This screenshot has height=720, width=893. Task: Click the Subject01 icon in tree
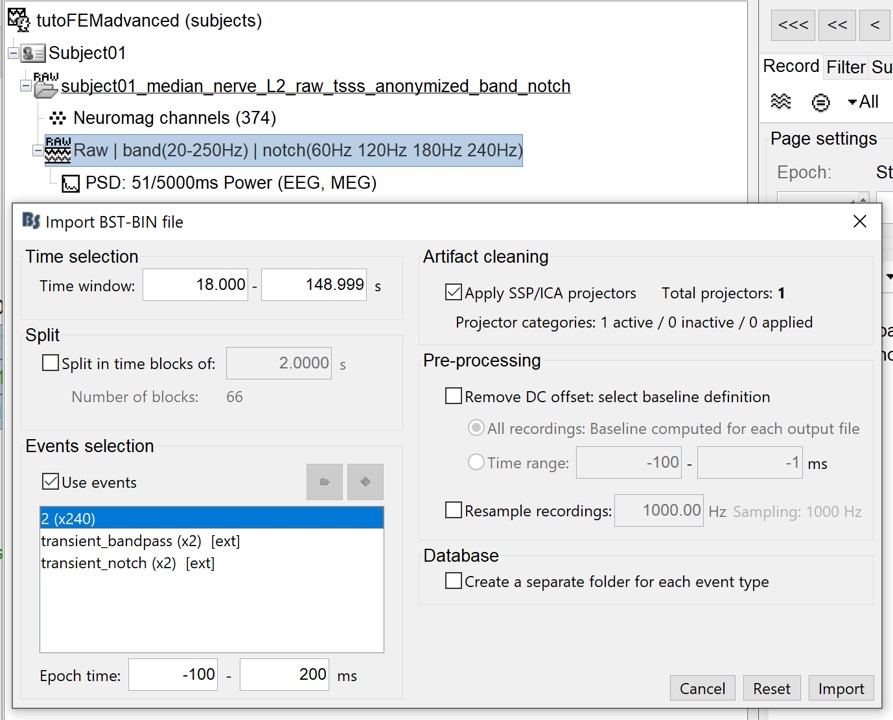point(34,54)
